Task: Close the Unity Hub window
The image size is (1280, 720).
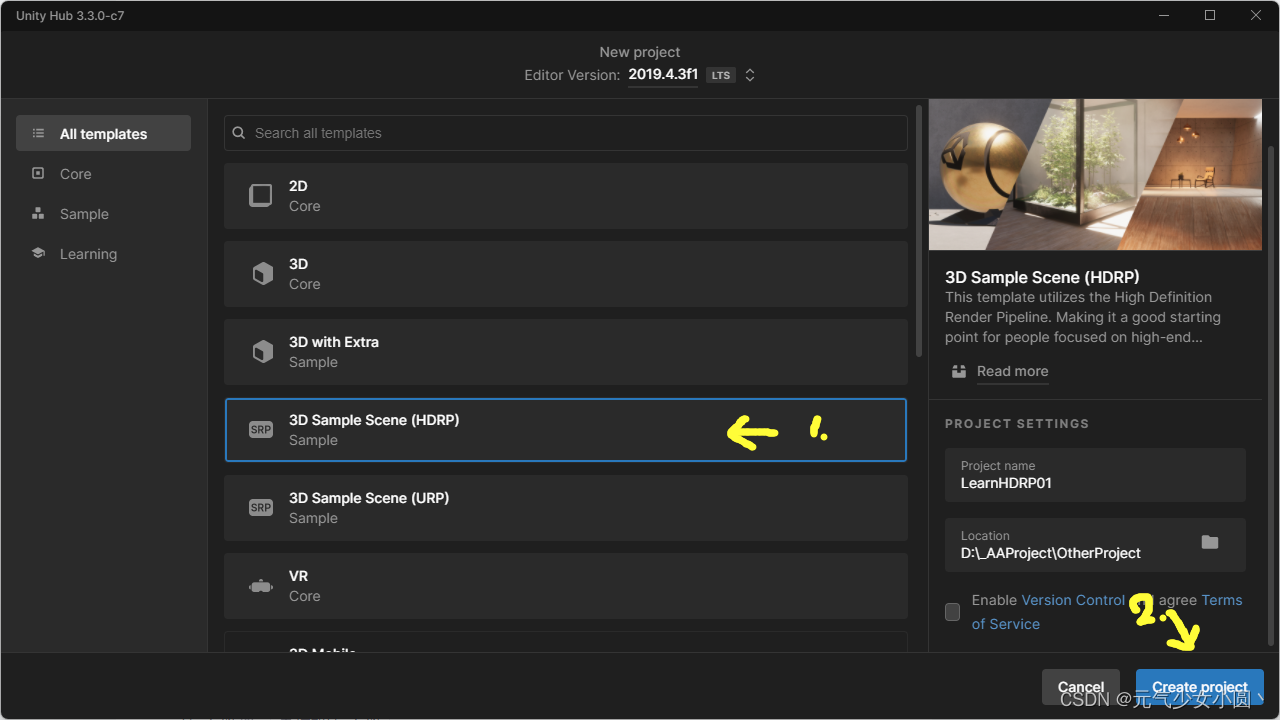Action: coord(1256,15)
